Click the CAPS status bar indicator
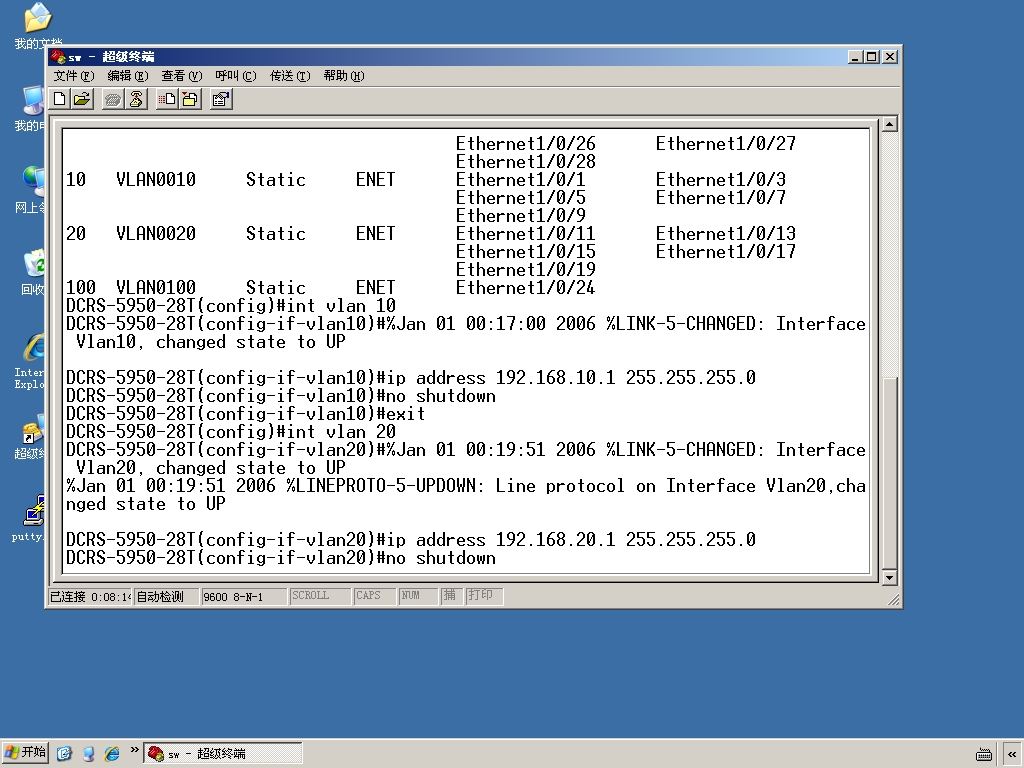The width and height of the screenshot is (1024, 768). (x=374, y=596)
